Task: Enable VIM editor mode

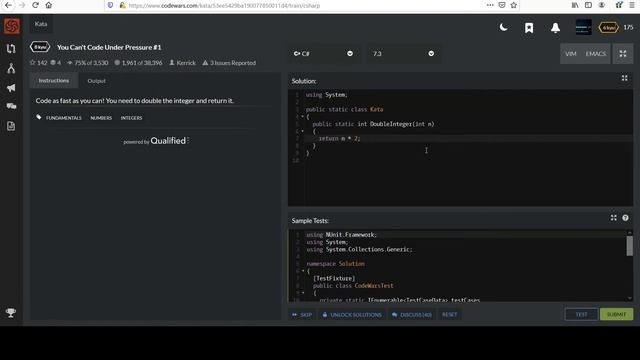Action: click(571, 54)
